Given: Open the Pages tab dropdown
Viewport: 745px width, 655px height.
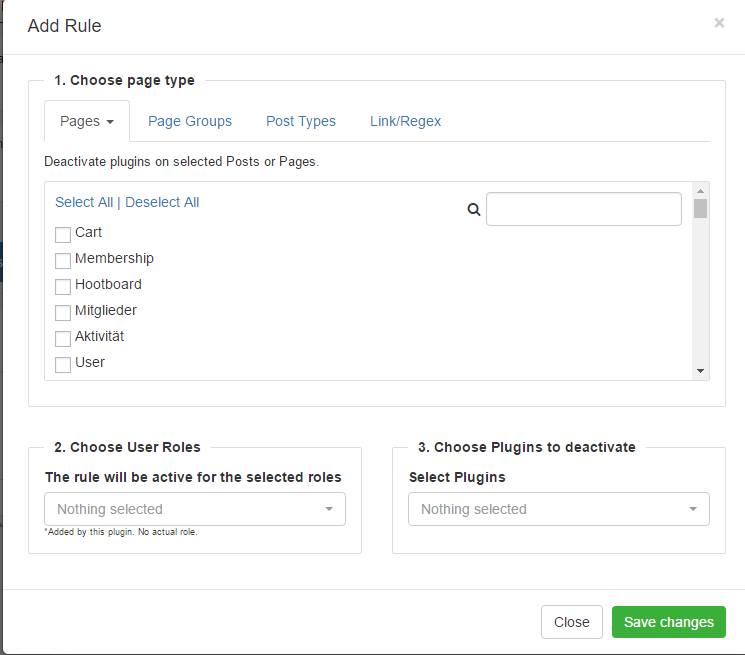Looking at the screenshot, I should point(87,121).
